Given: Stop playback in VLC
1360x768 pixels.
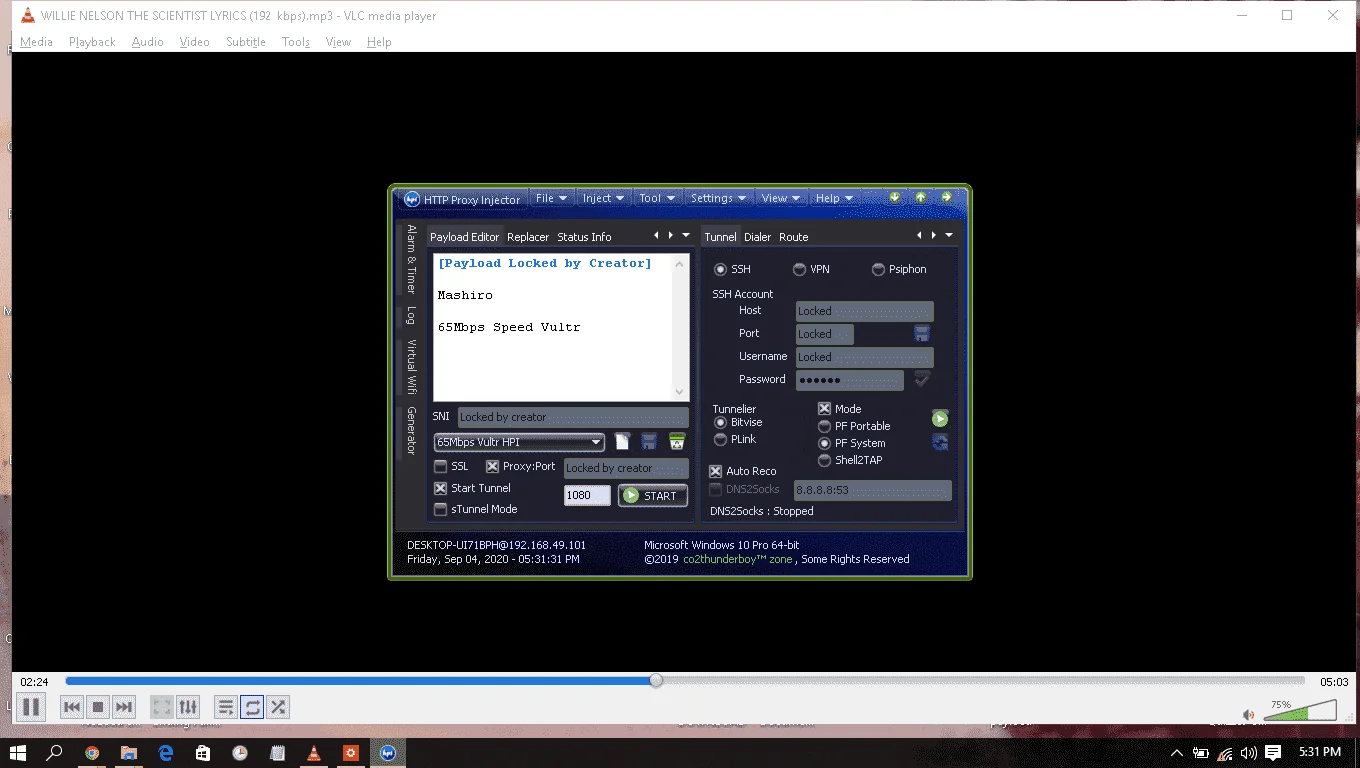Looking at the screenshot, I should click(98, 707).
